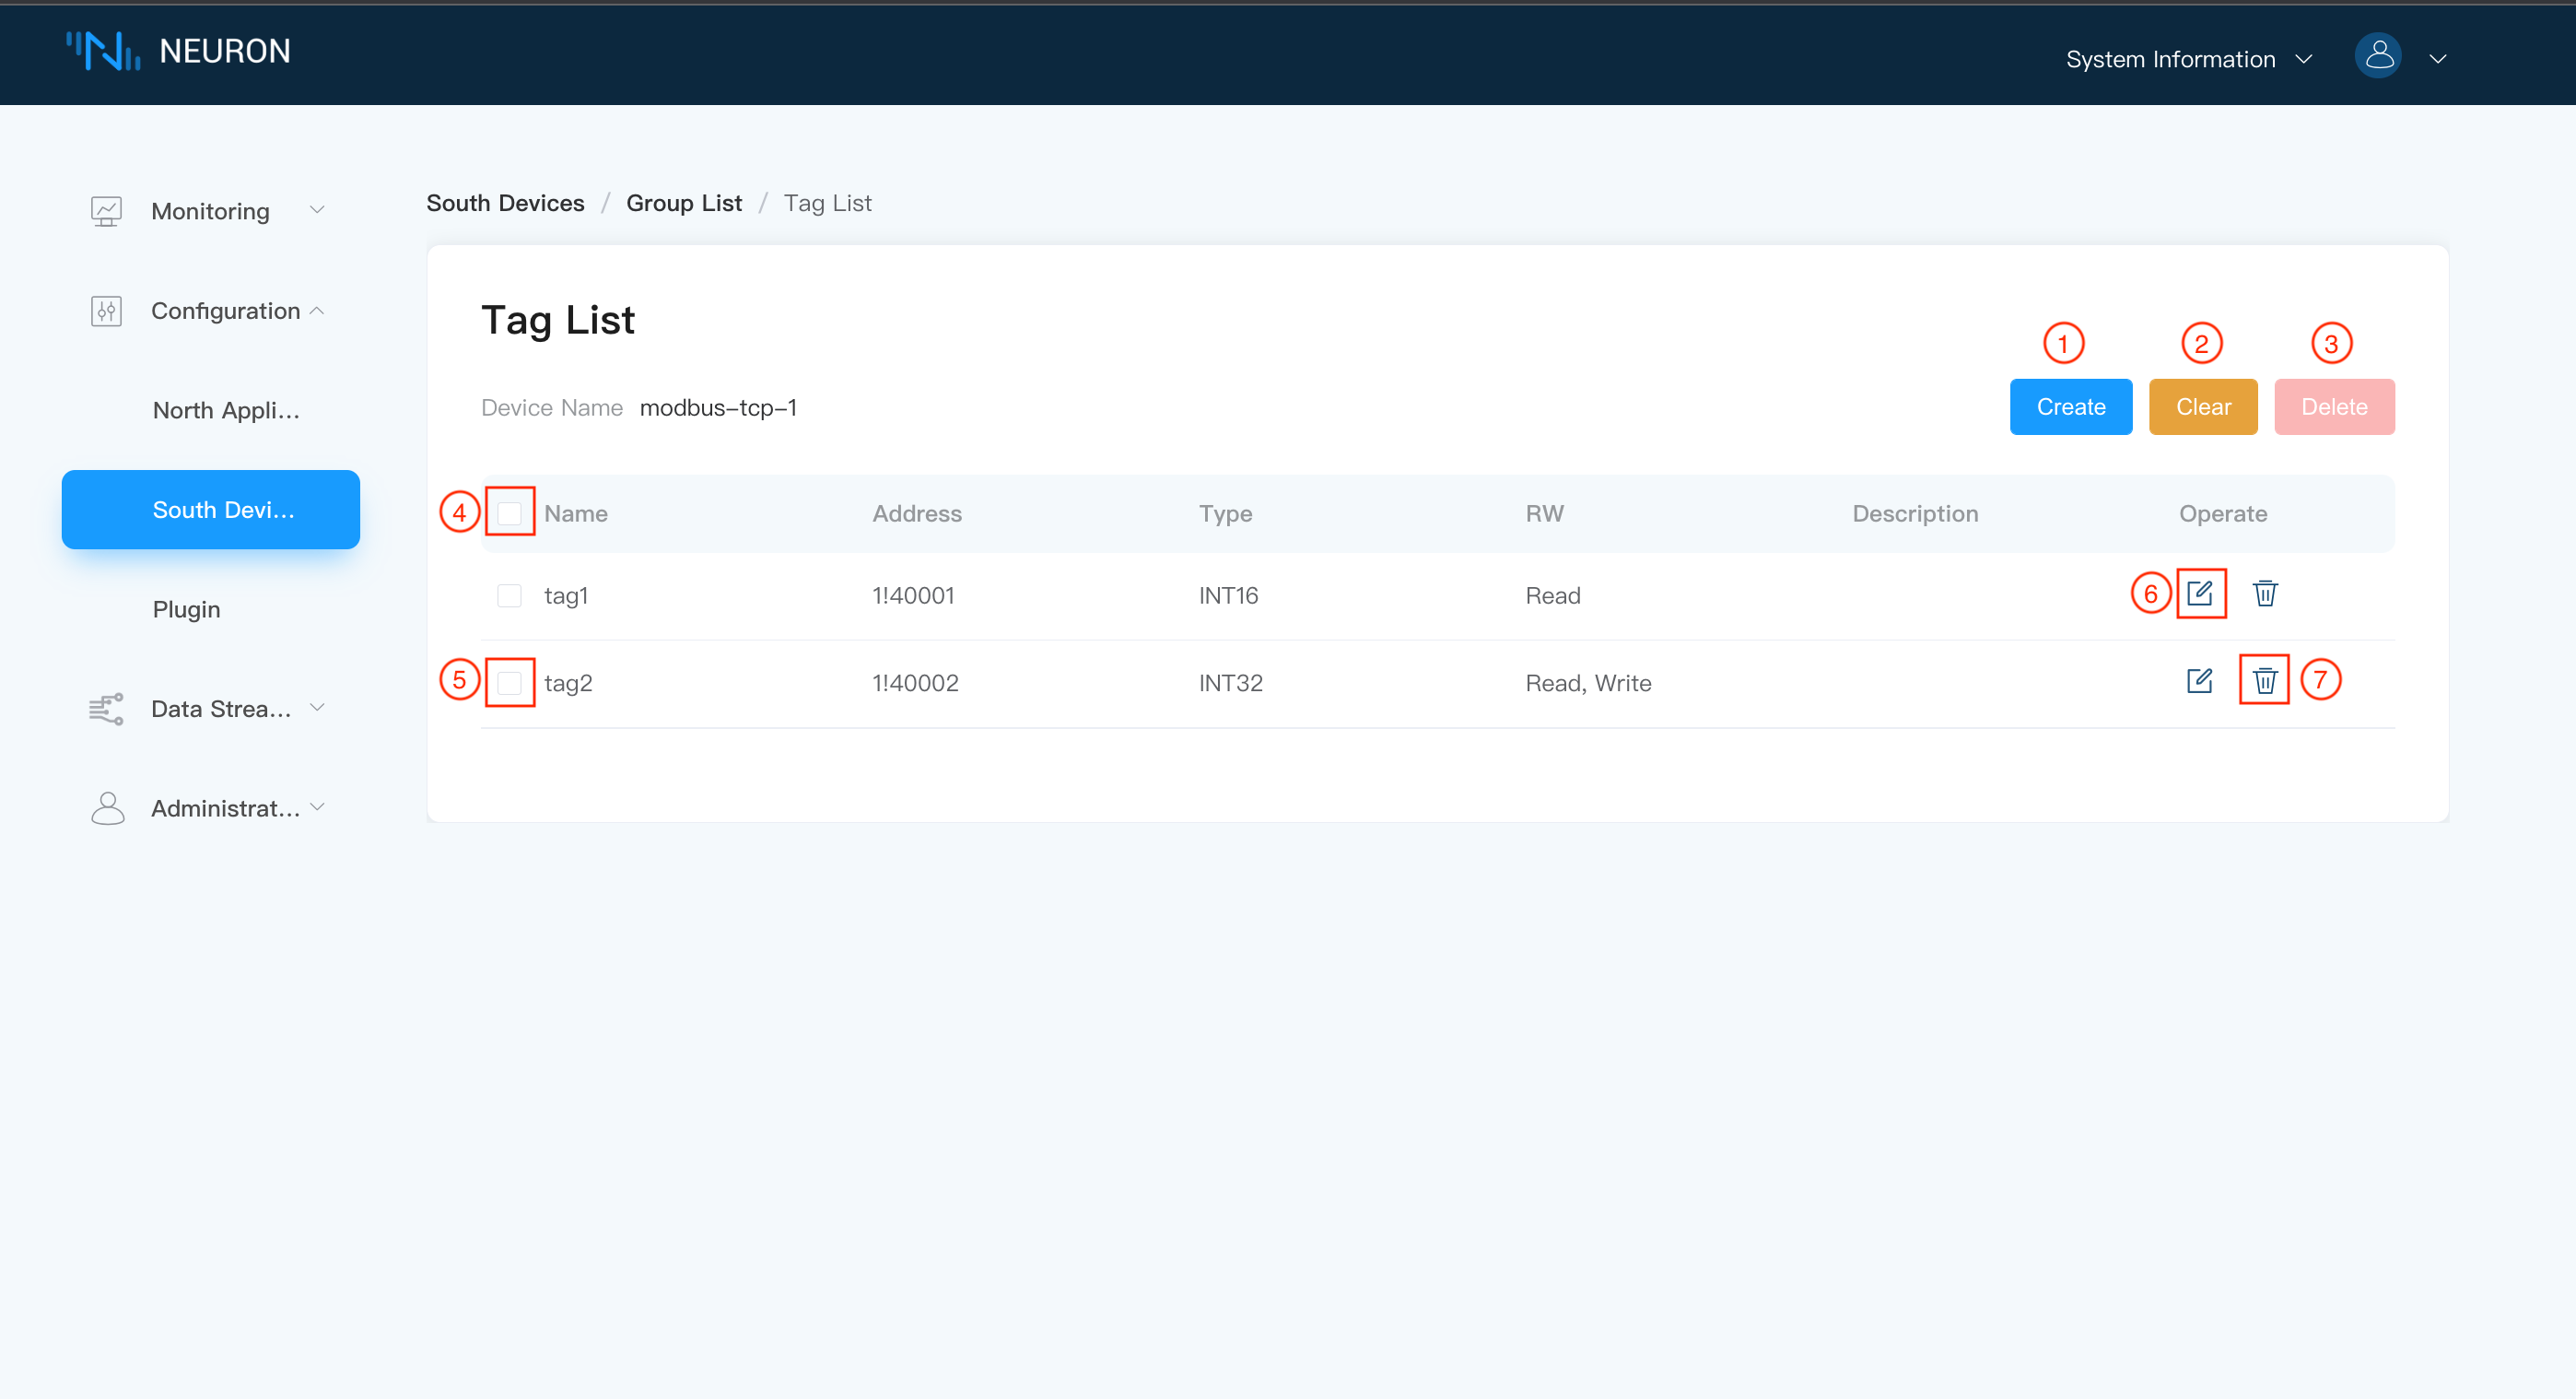The height and width of the screenshot is (1399, 2576).
Task: Click the delete icon for tag1
Action: pos(2266,594)
